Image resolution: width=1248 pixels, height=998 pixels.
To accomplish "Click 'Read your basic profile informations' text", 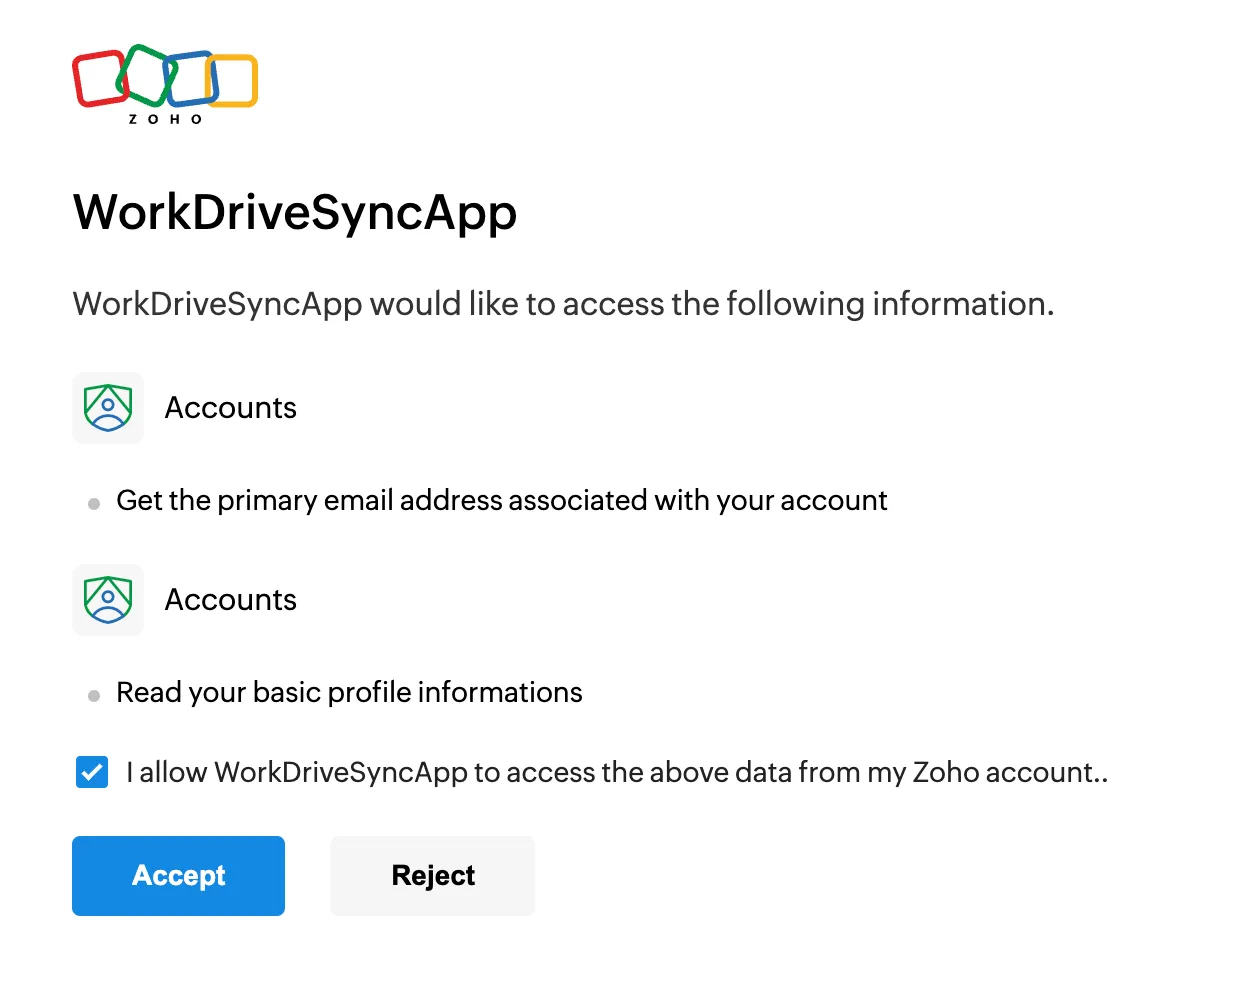I will click(349, 692).
